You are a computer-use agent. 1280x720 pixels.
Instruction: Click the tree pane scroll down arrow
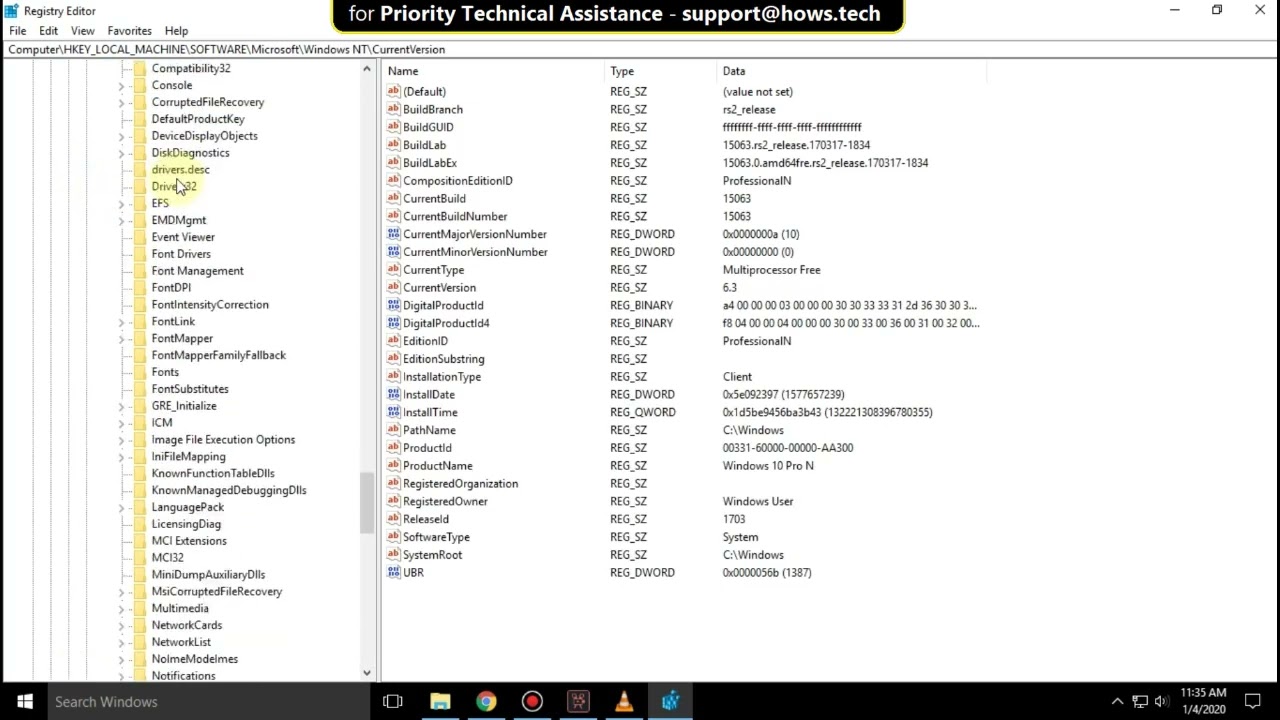point(367,673)
